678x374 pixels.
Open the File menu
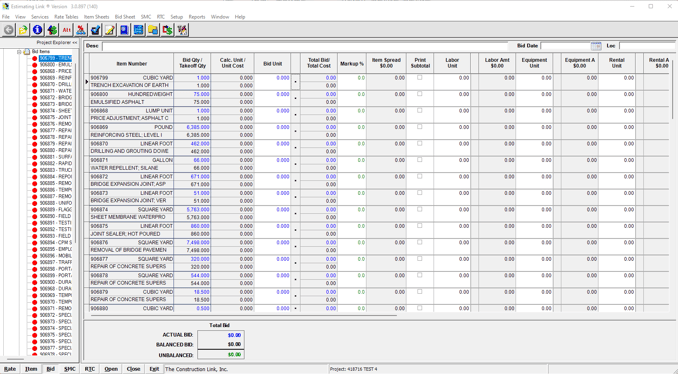6,17
